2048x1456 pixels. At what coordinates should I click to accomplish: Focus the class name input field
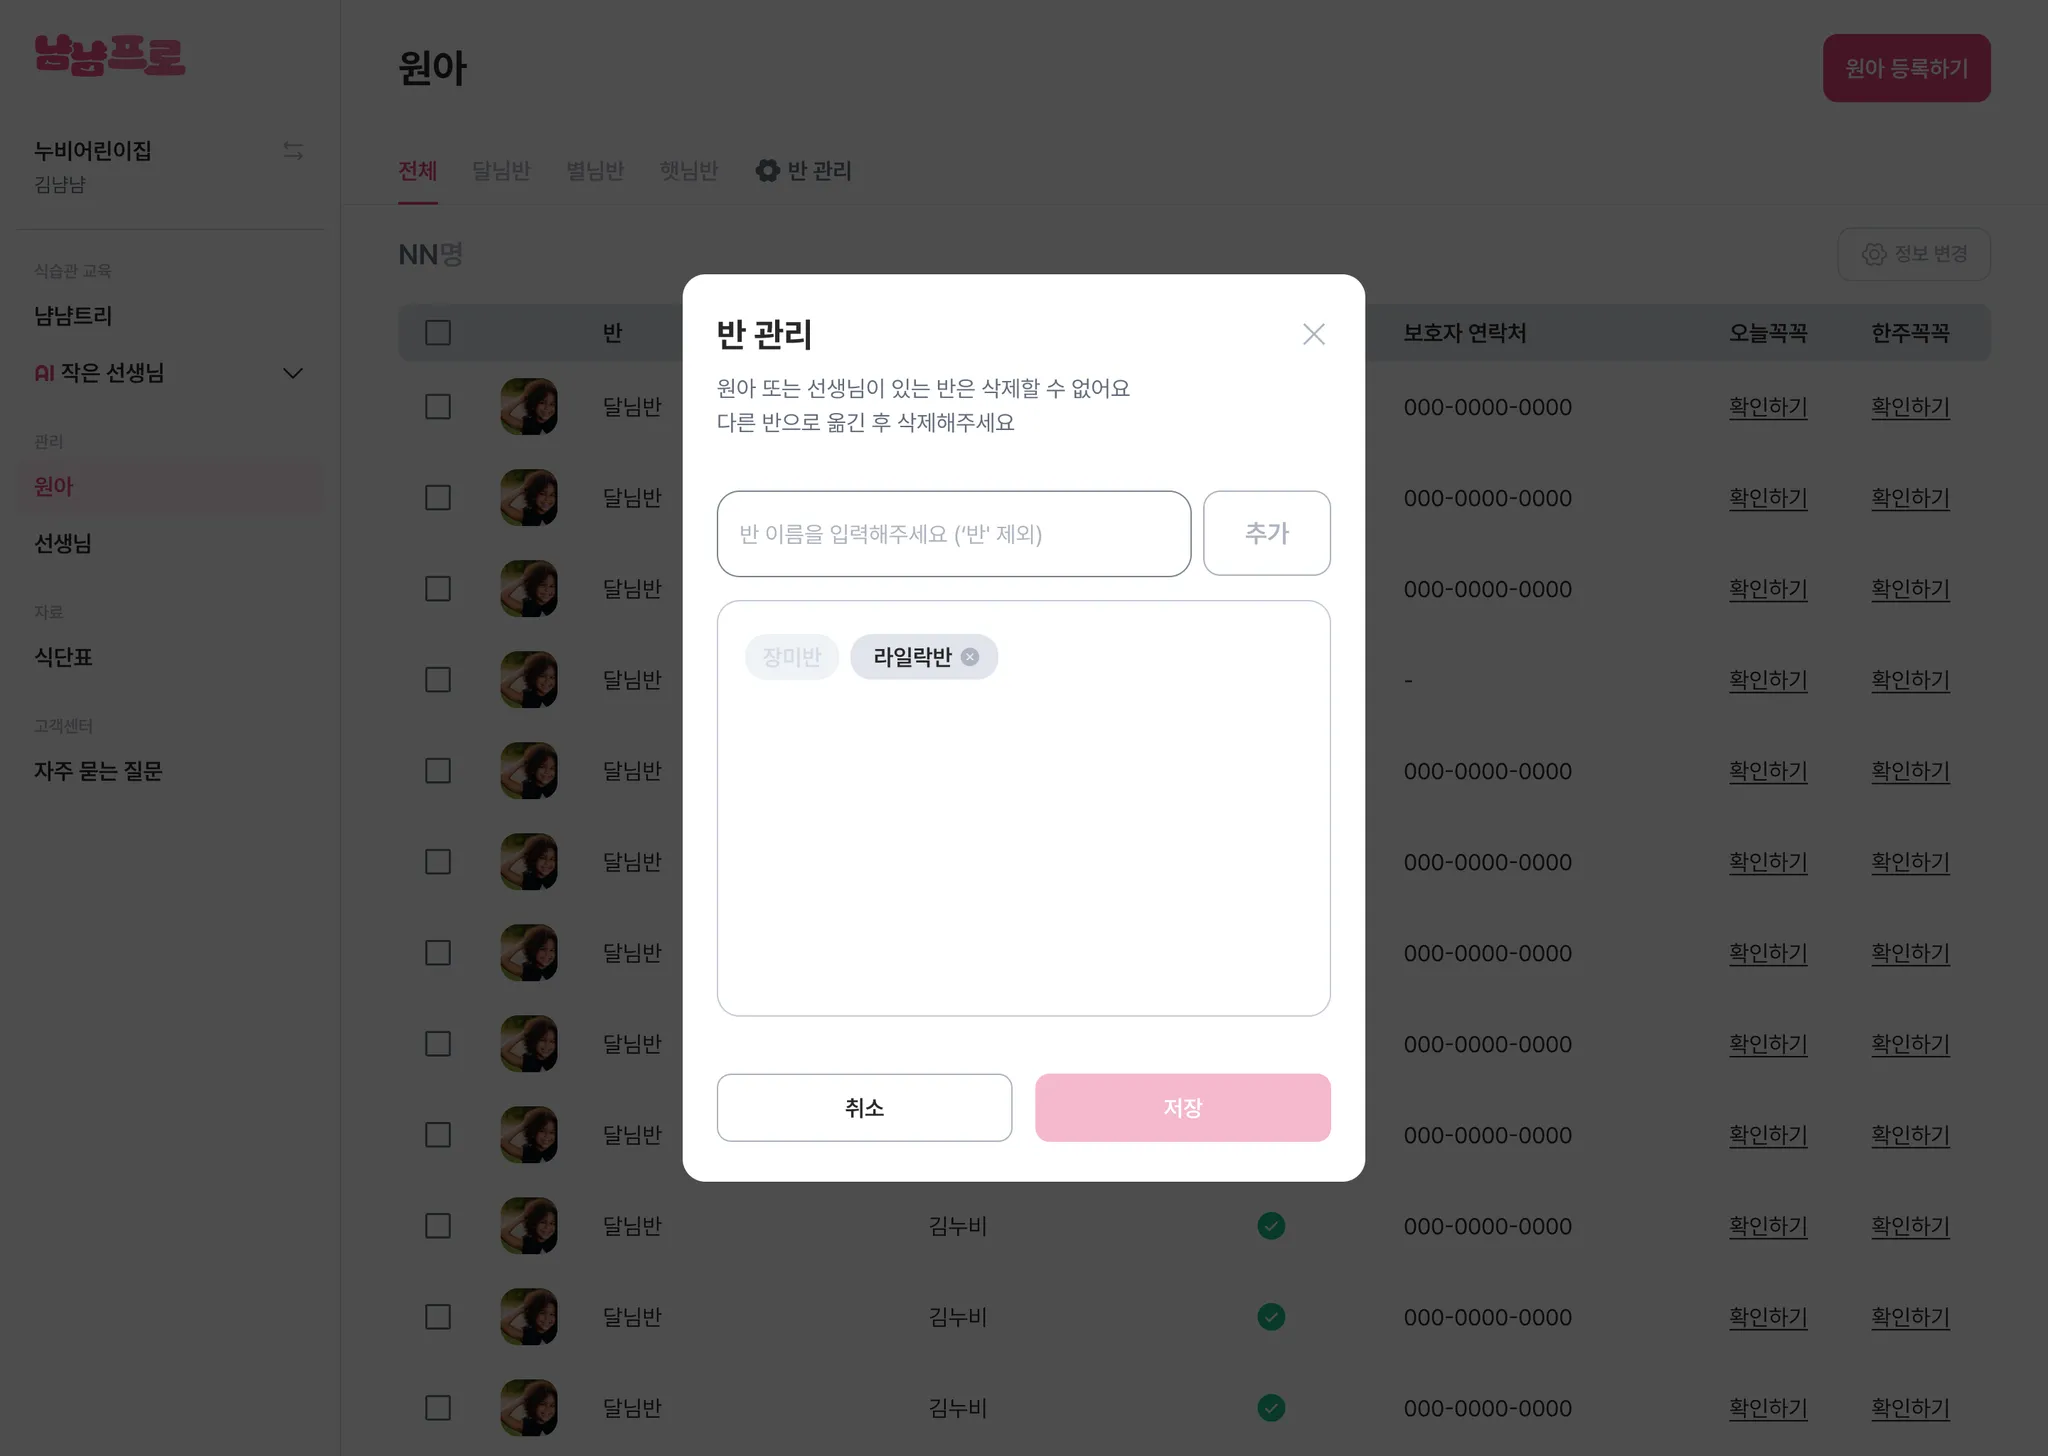pyautogui.click(x=953, y=534)
